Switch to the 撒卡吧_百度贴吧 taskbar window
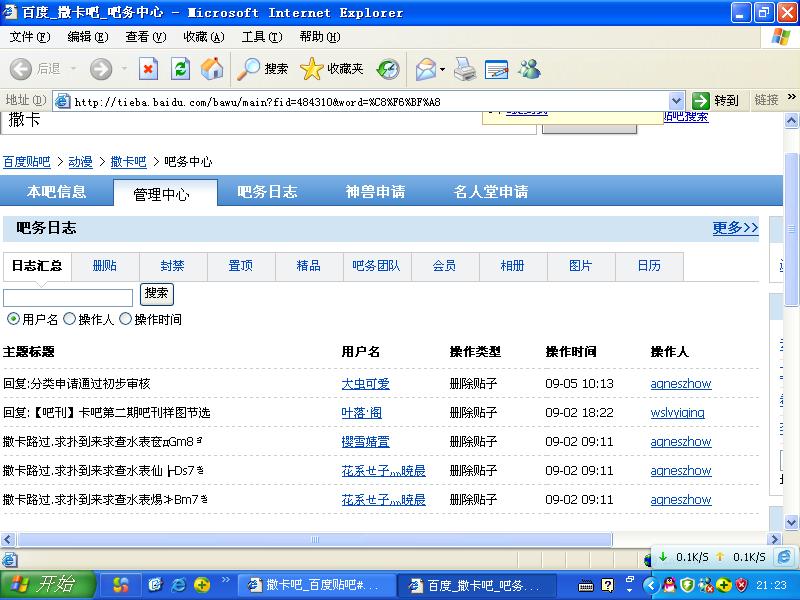Screen dimensions: 800x600 [316, 585]
